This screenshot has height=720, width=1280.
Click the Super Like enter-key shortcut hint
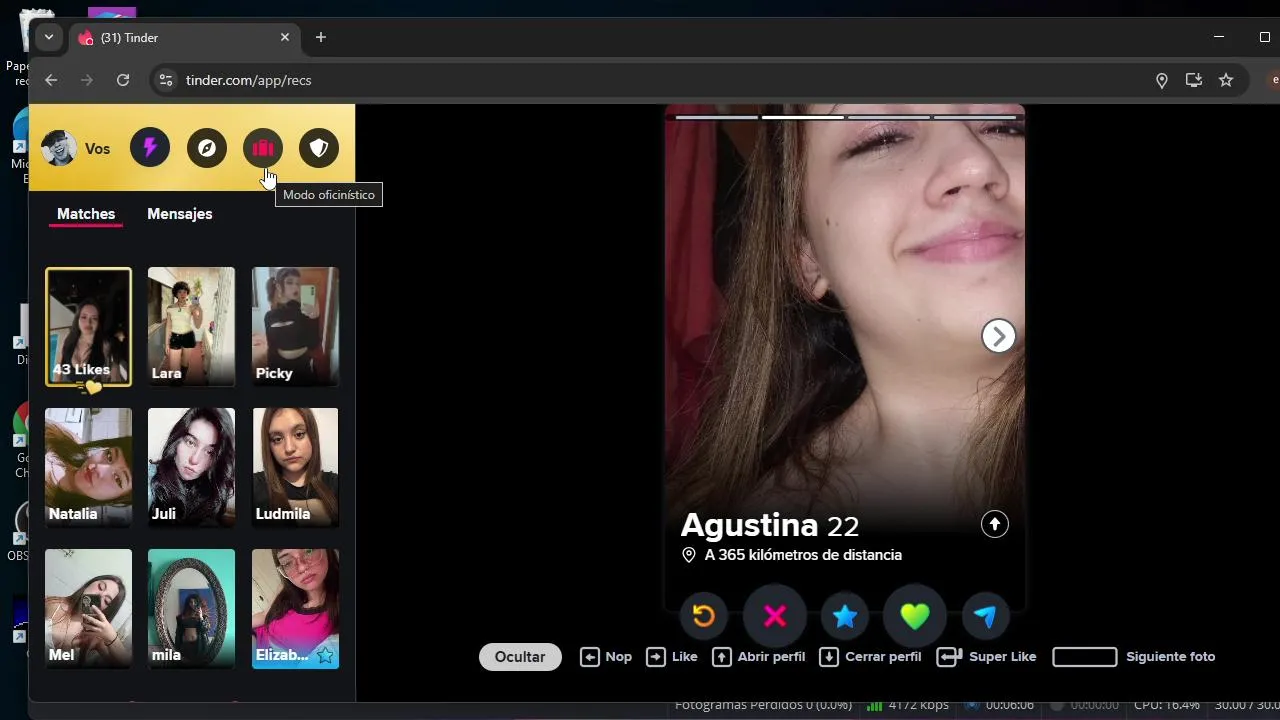coord(986,657)
